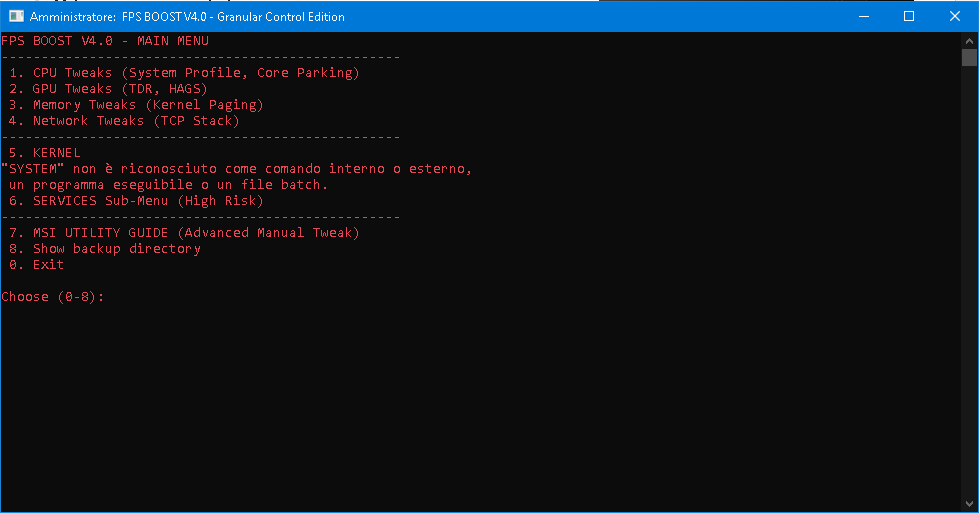980x513 pixels.
Task: Click the vertical scrollbar thumb
Action: [x=969, y=57]
